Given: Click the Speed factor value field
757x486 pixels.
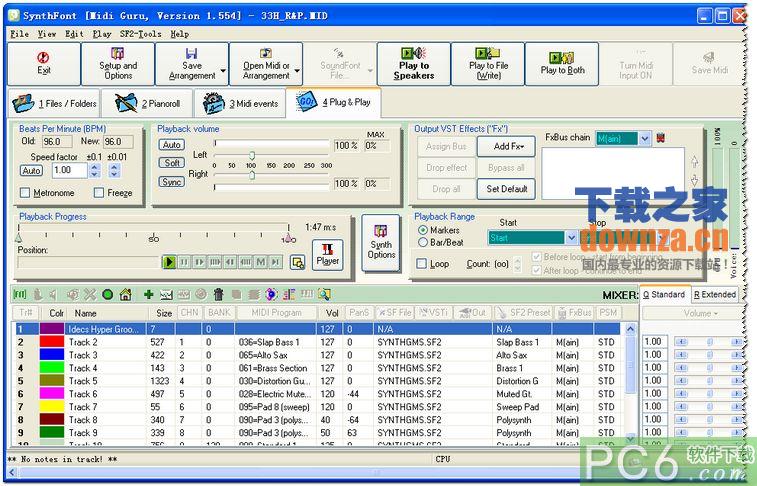Looking at the screenshot, I should tap(70, 170).
